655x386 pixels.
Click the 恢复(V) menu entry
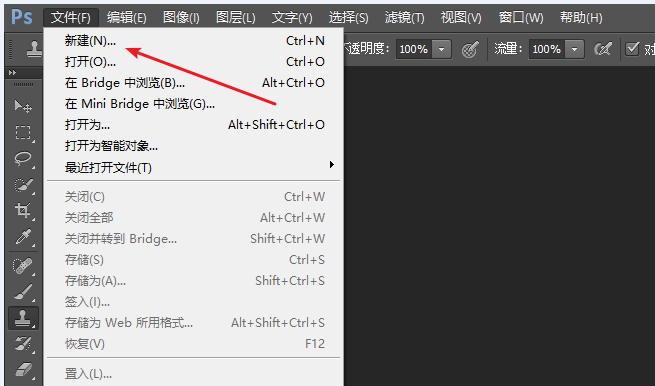194,344
